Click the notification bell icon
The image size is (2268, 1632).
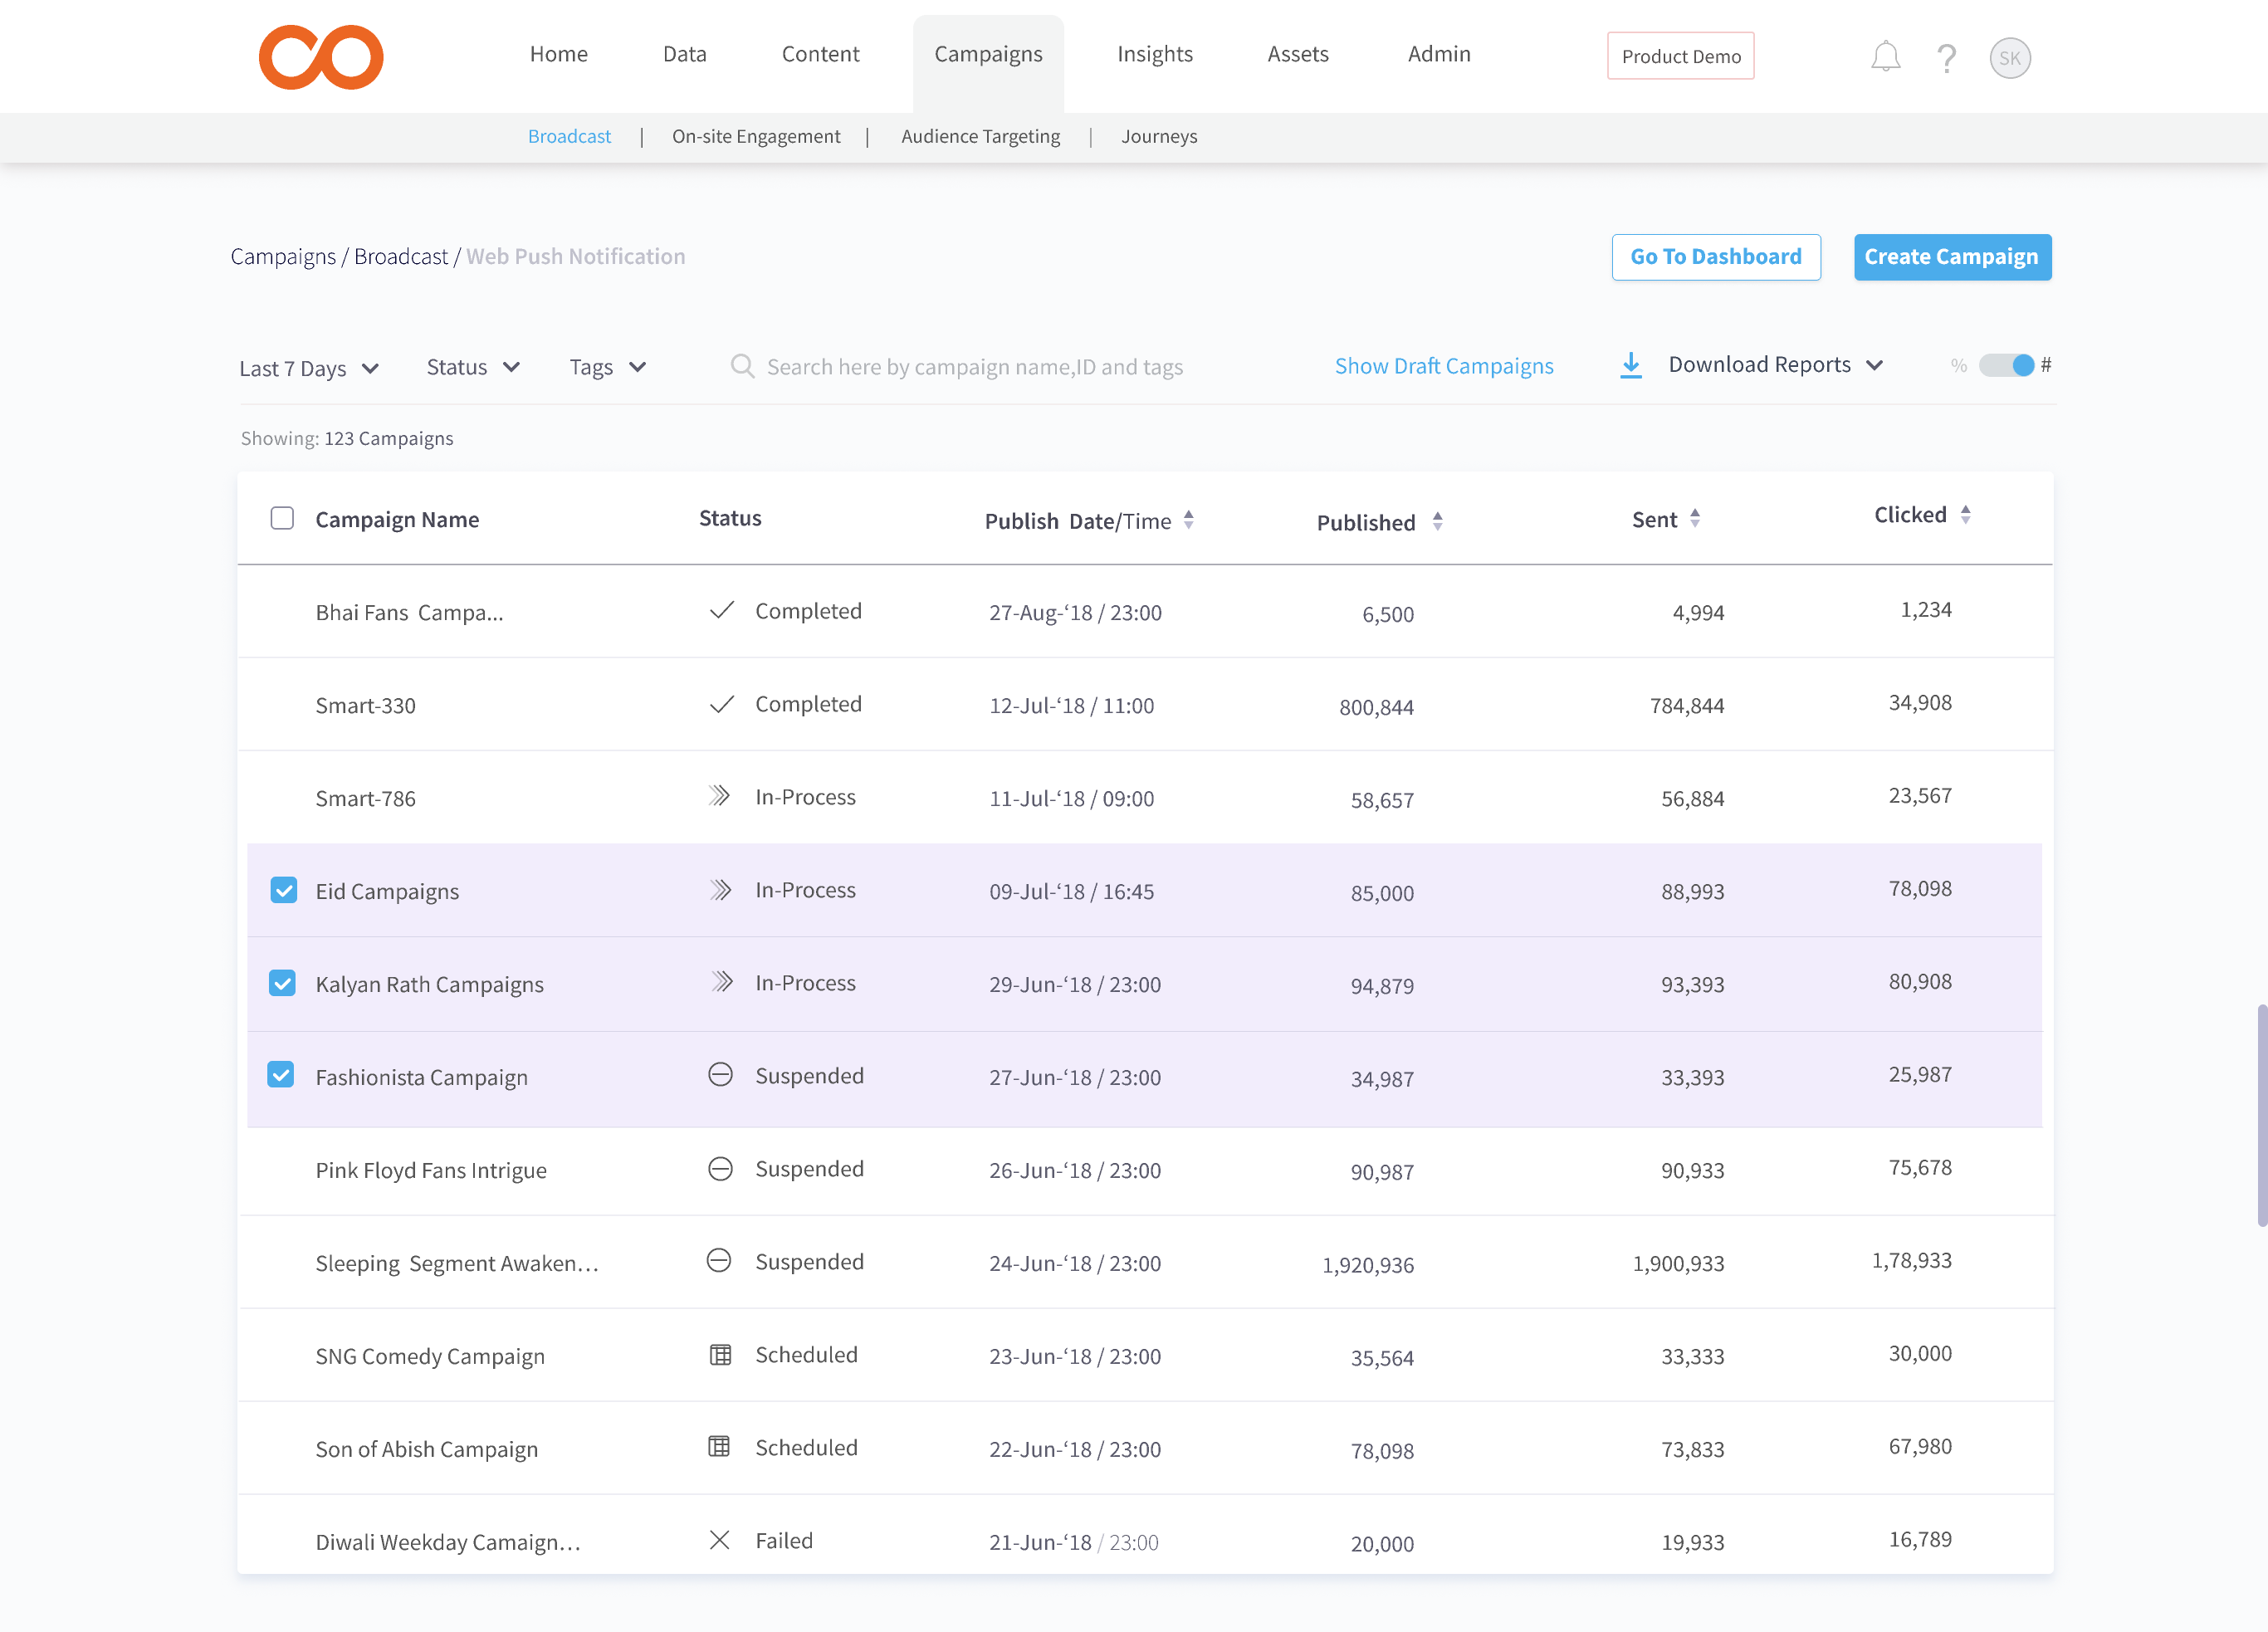click(1885, 57)
